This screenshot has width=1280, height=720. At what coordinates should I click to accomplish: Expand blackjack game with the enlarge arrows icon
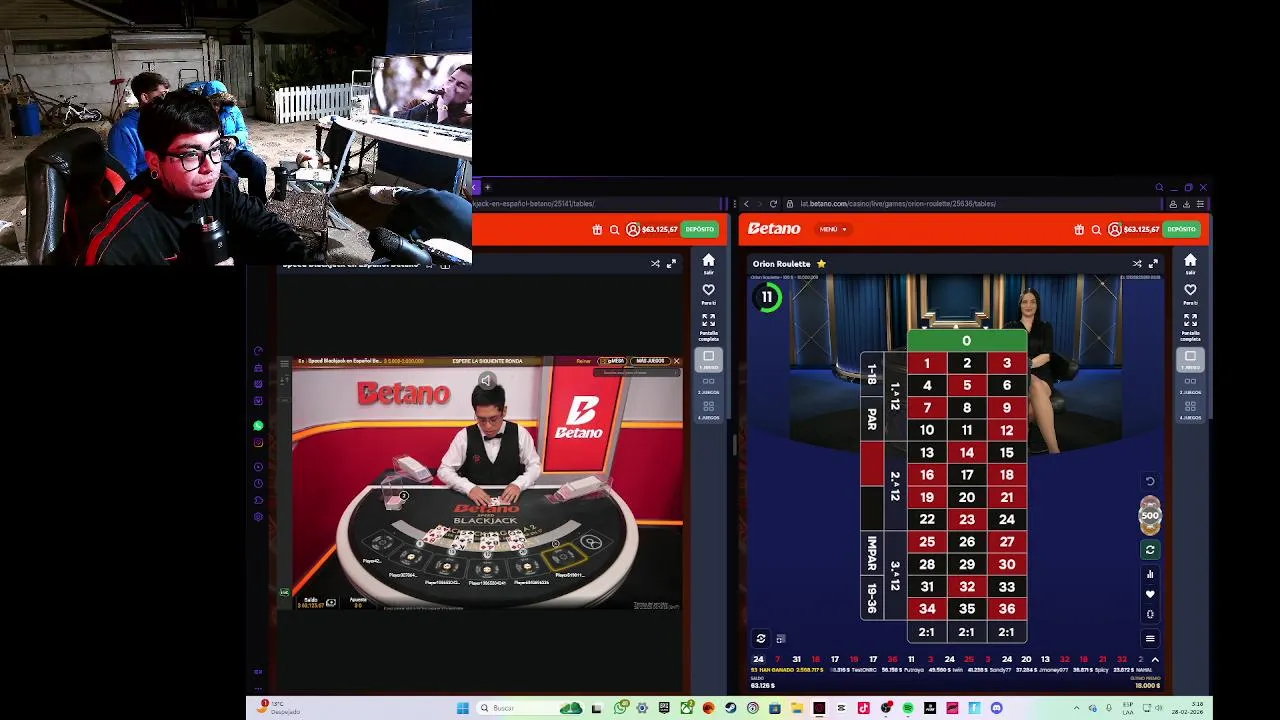tap(671, 264)
